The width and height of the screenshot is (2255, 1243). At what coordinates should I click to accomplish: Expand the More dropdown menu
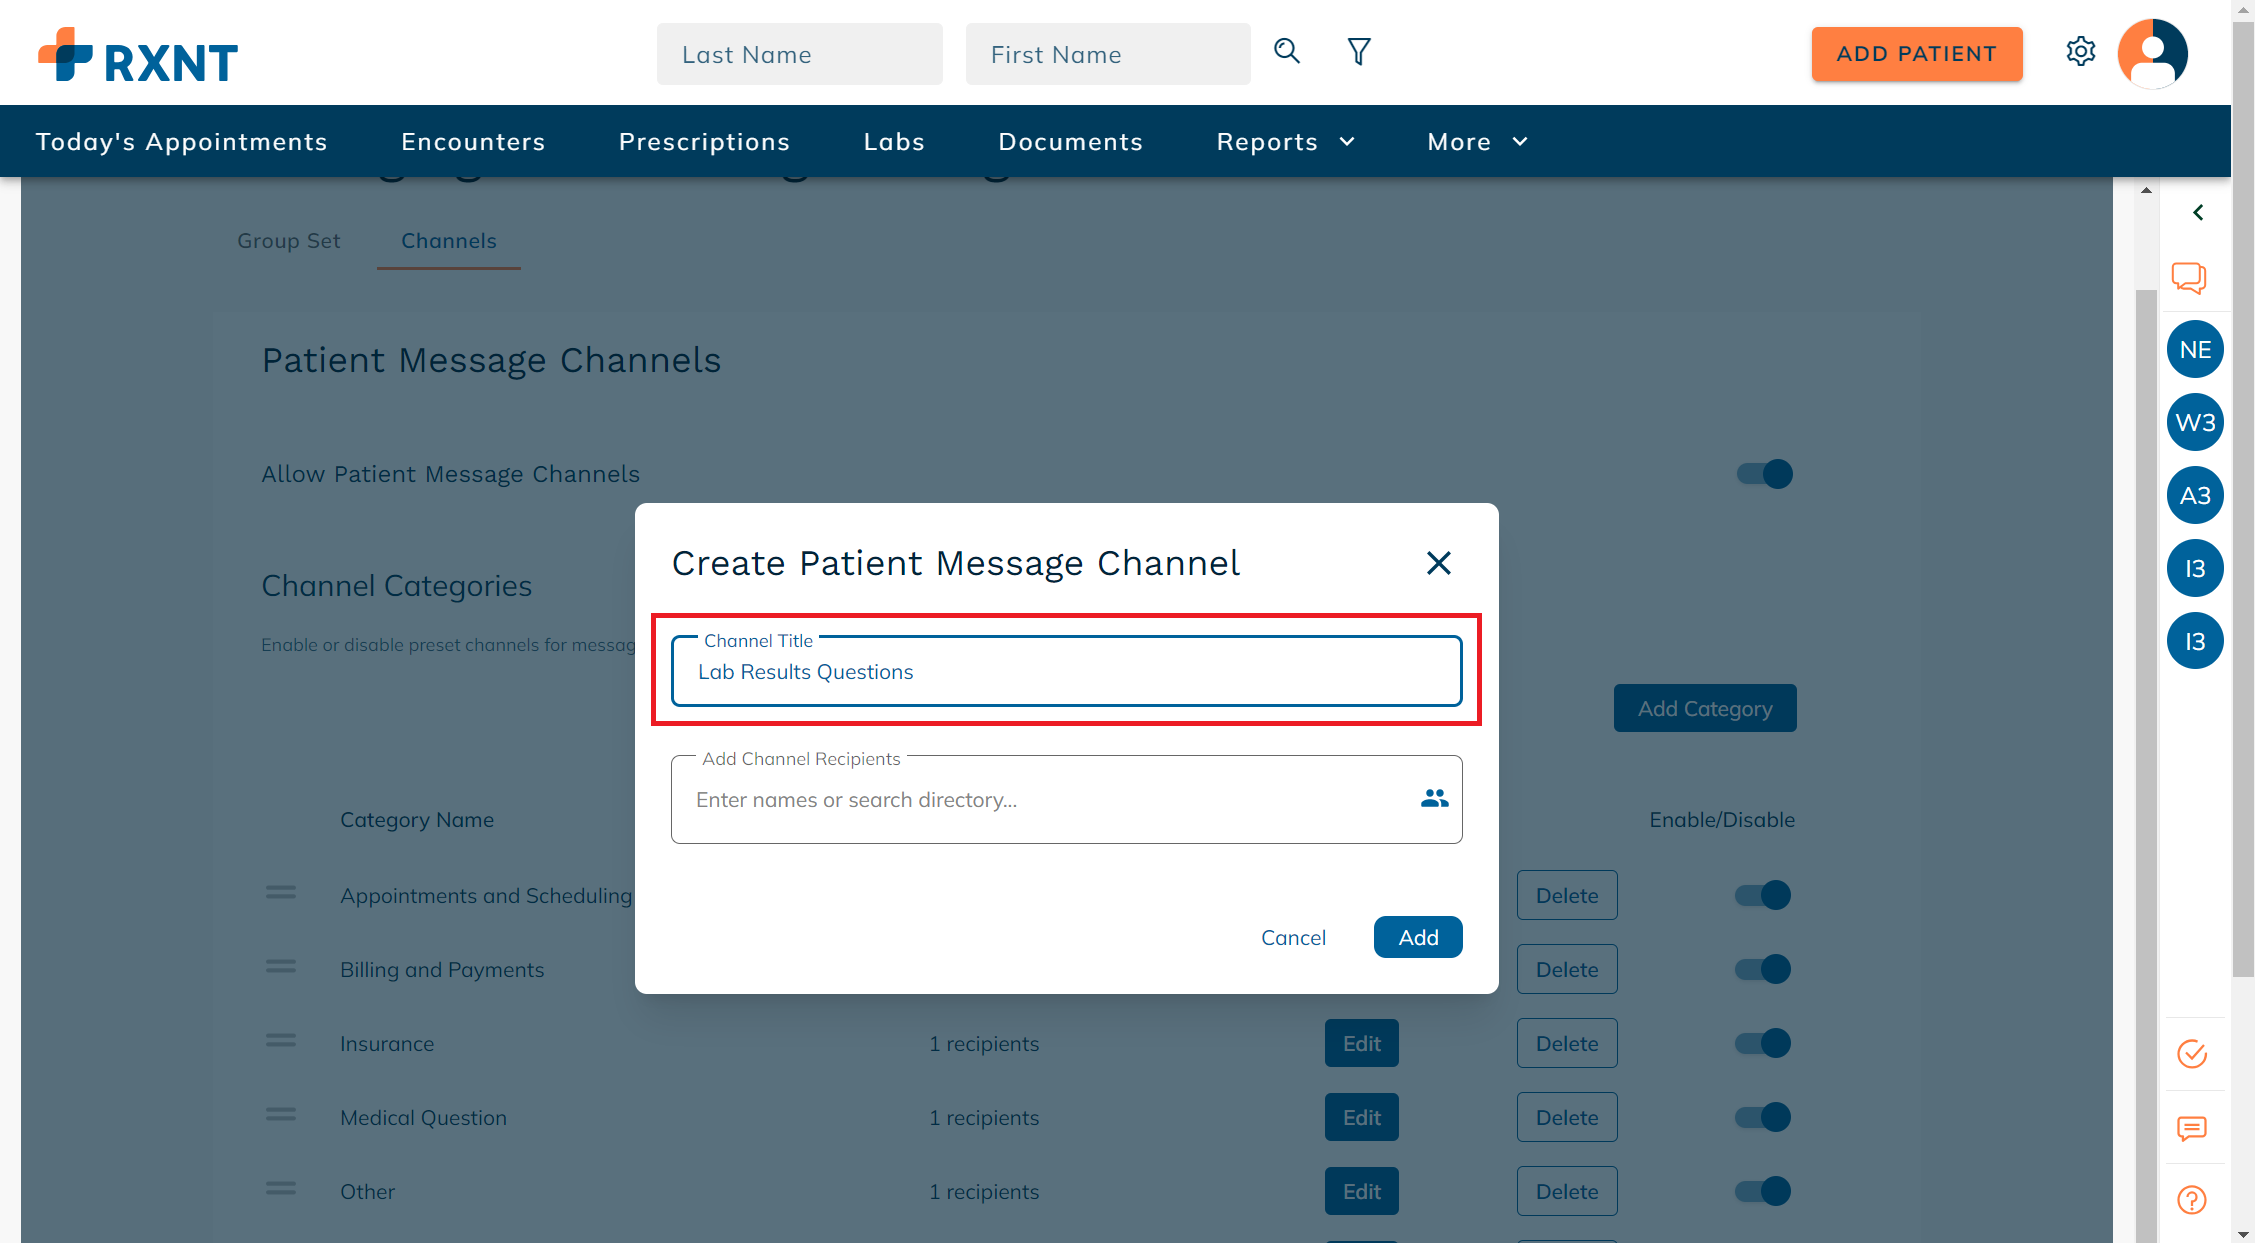[x=1478, y=142]
